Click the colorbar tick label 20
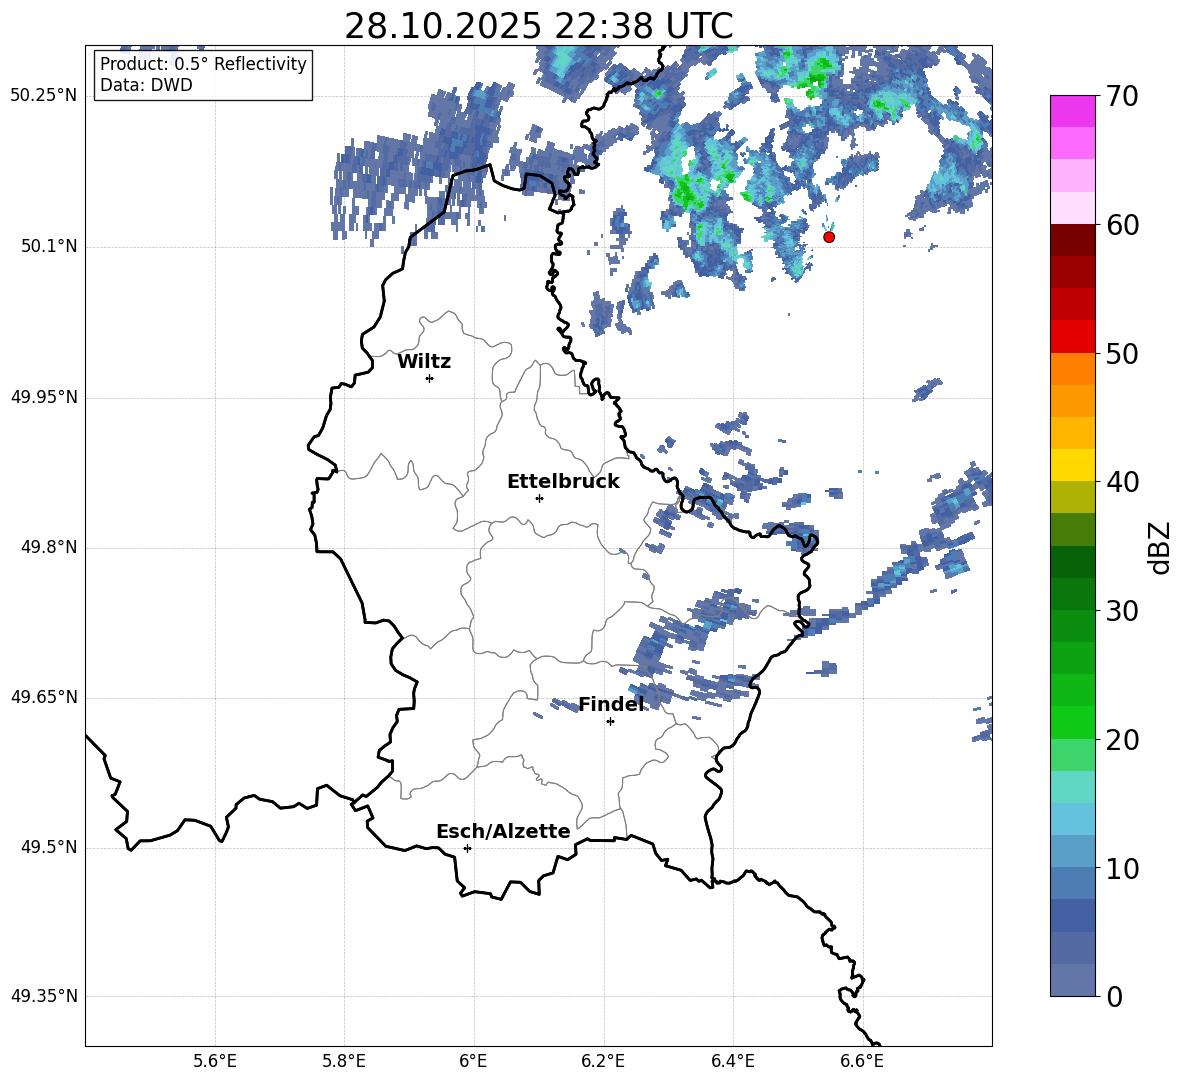 (x=1122, y=739)
